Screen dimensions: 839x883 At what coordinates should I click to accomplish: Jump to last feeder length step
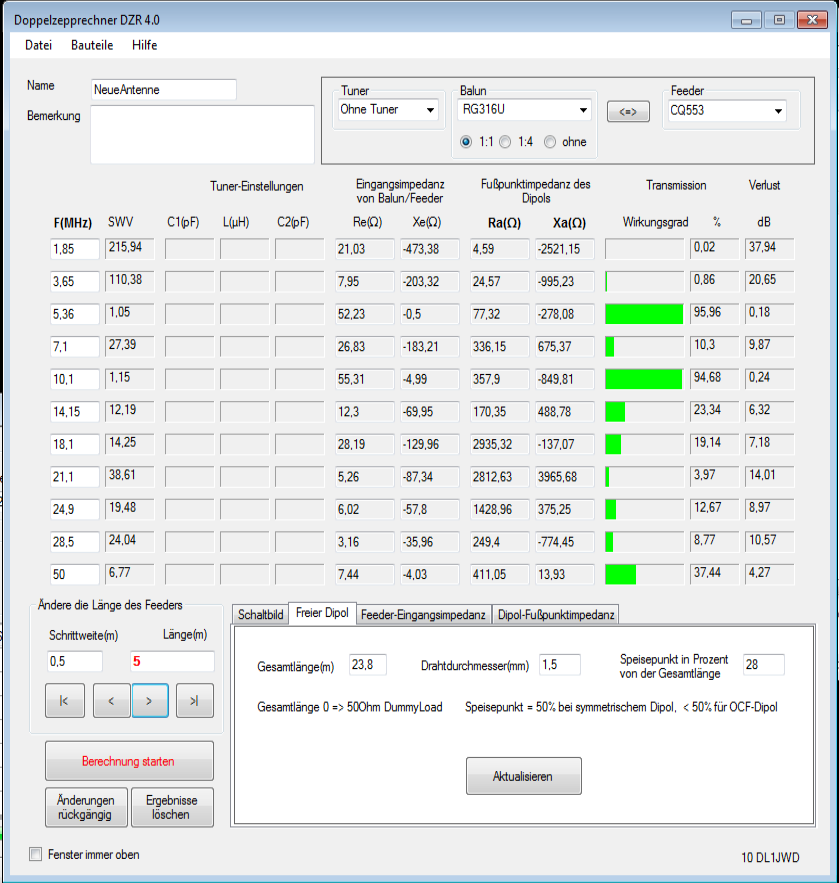194,701
